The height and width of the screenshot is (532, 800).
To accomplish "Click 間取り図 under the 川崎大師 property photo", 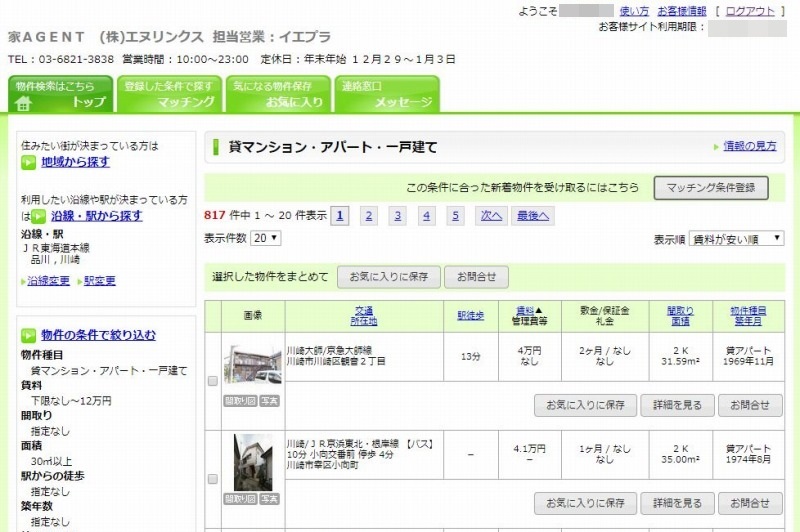I will 240,401.
